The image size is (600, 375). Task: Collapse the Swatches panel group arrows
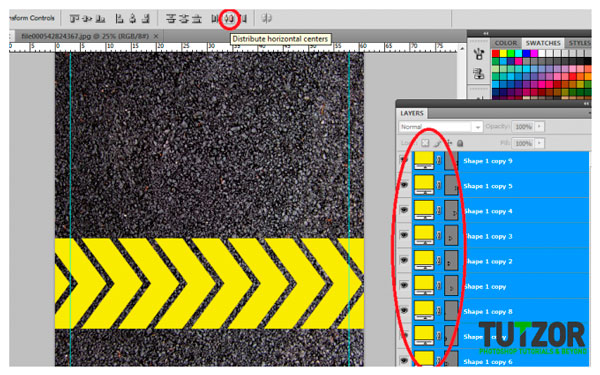pos(486,33)
